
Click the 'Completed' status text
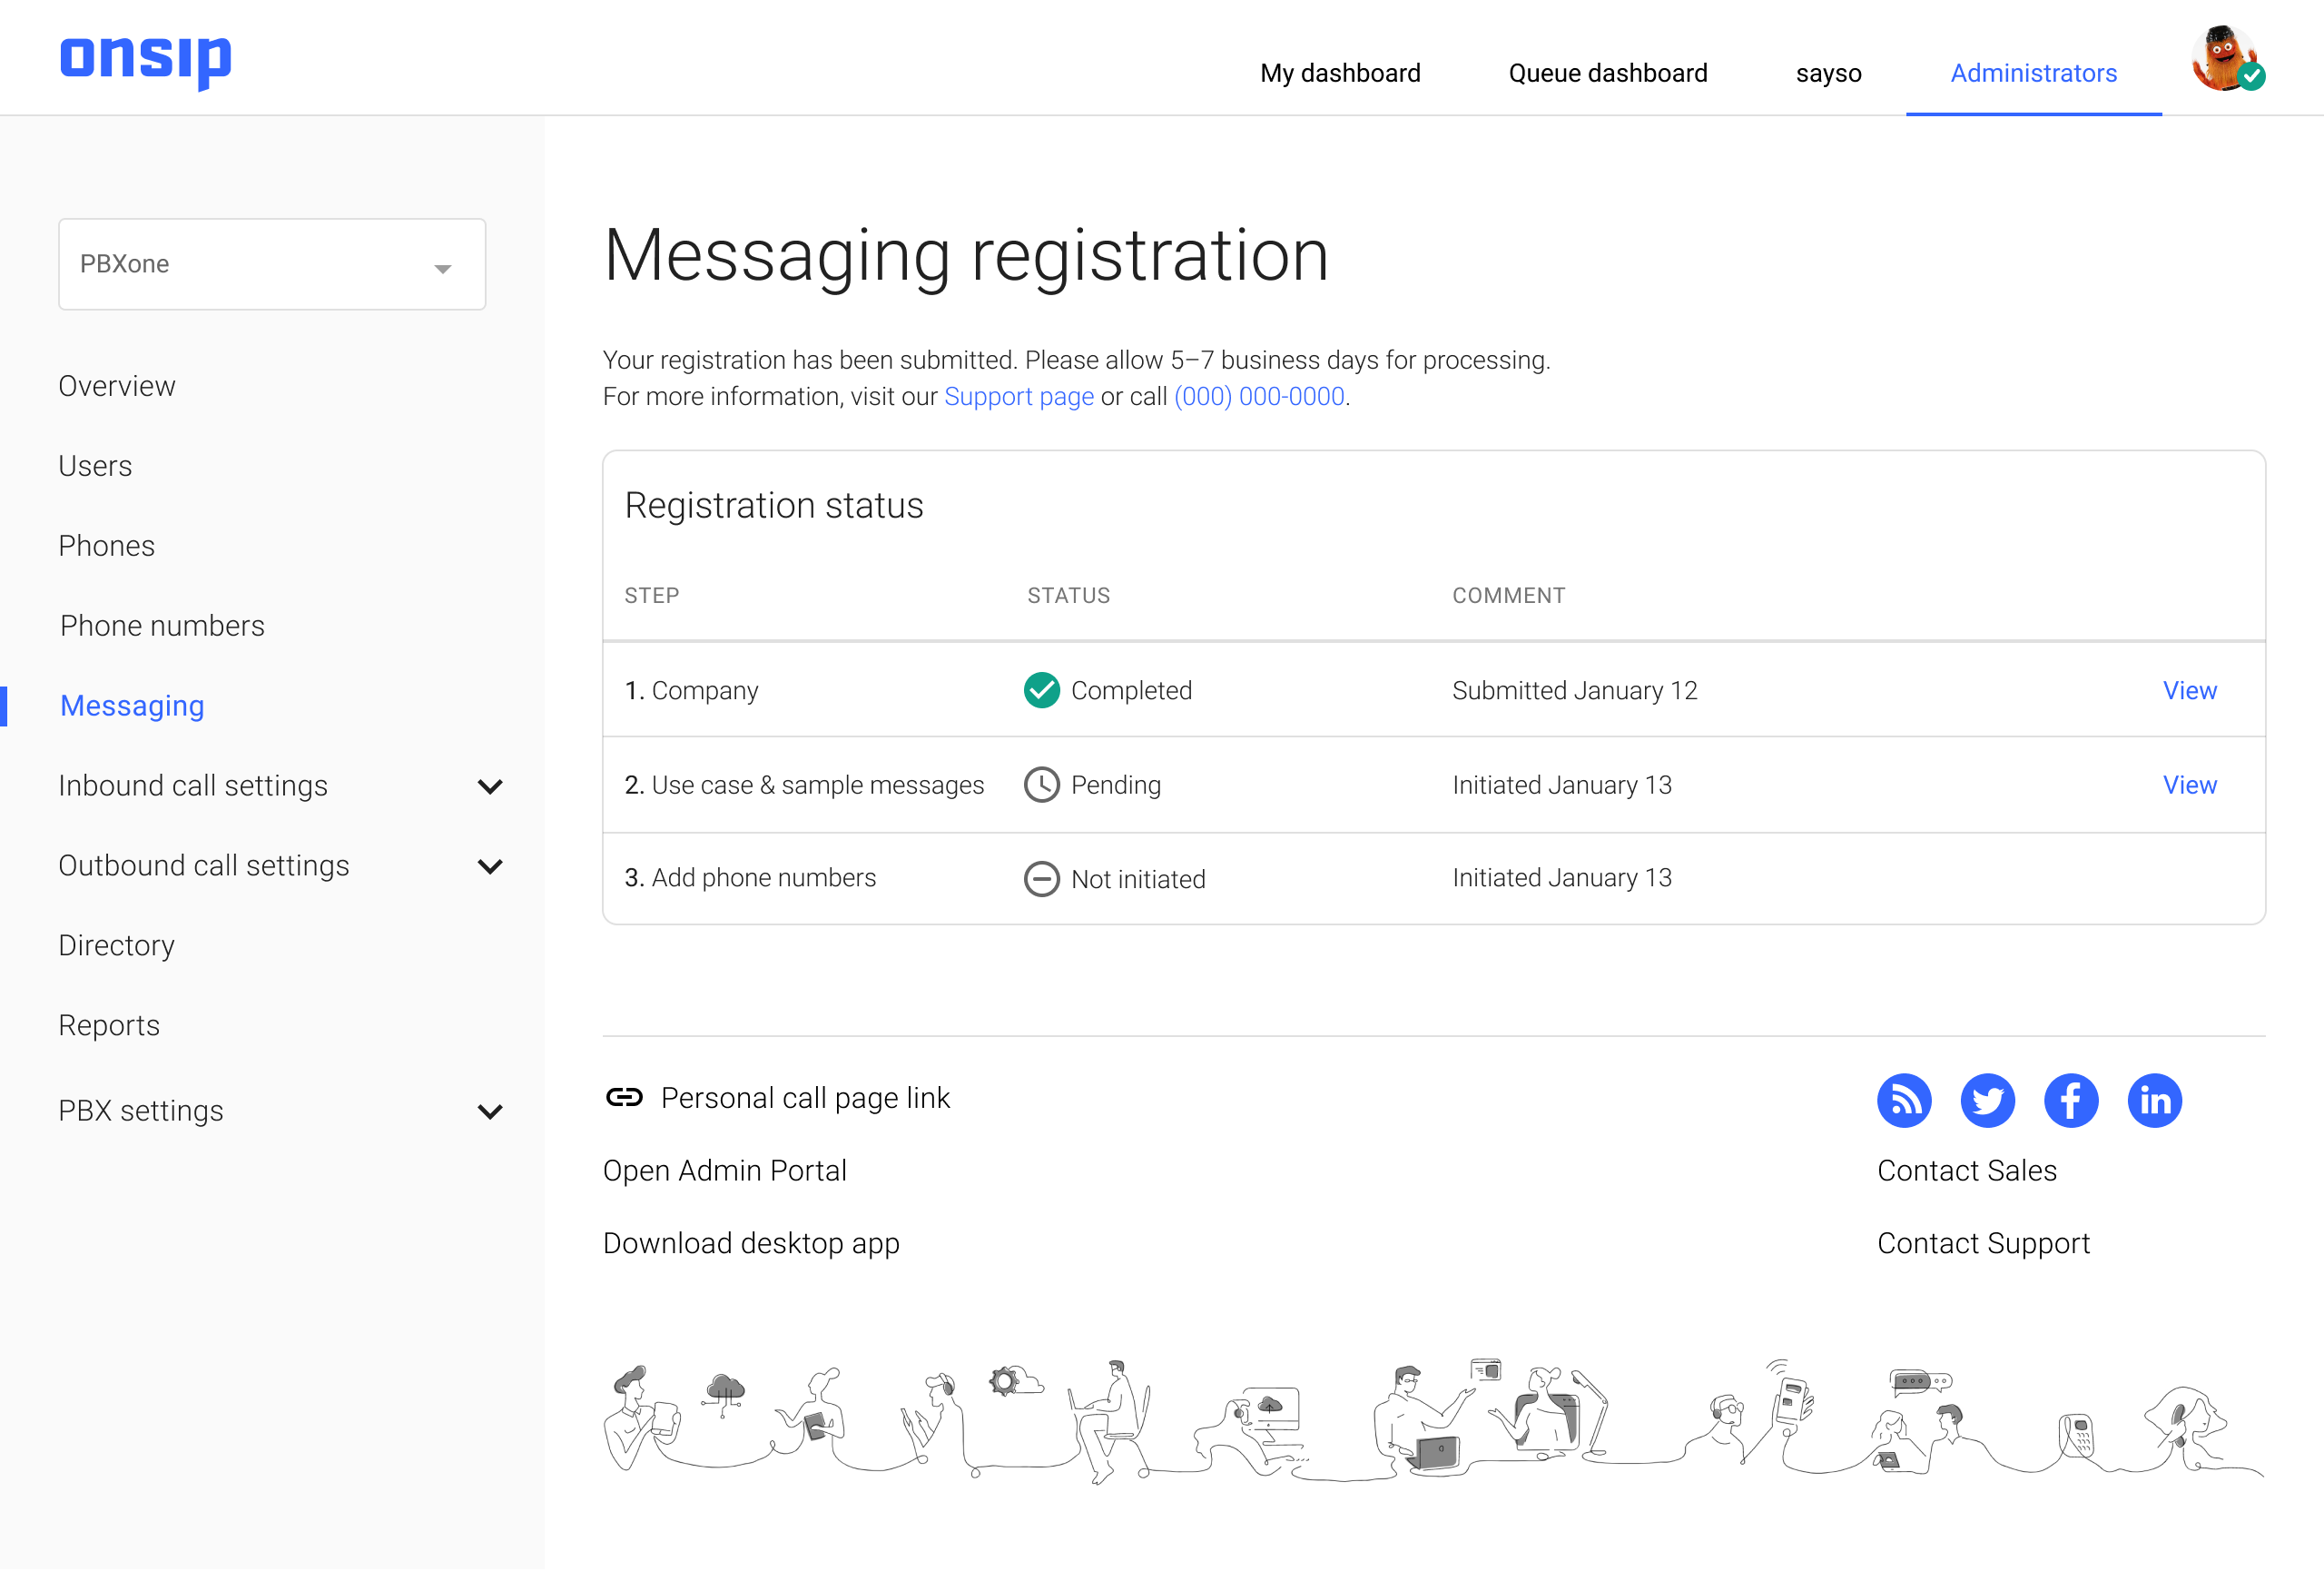coord(1131,691)
